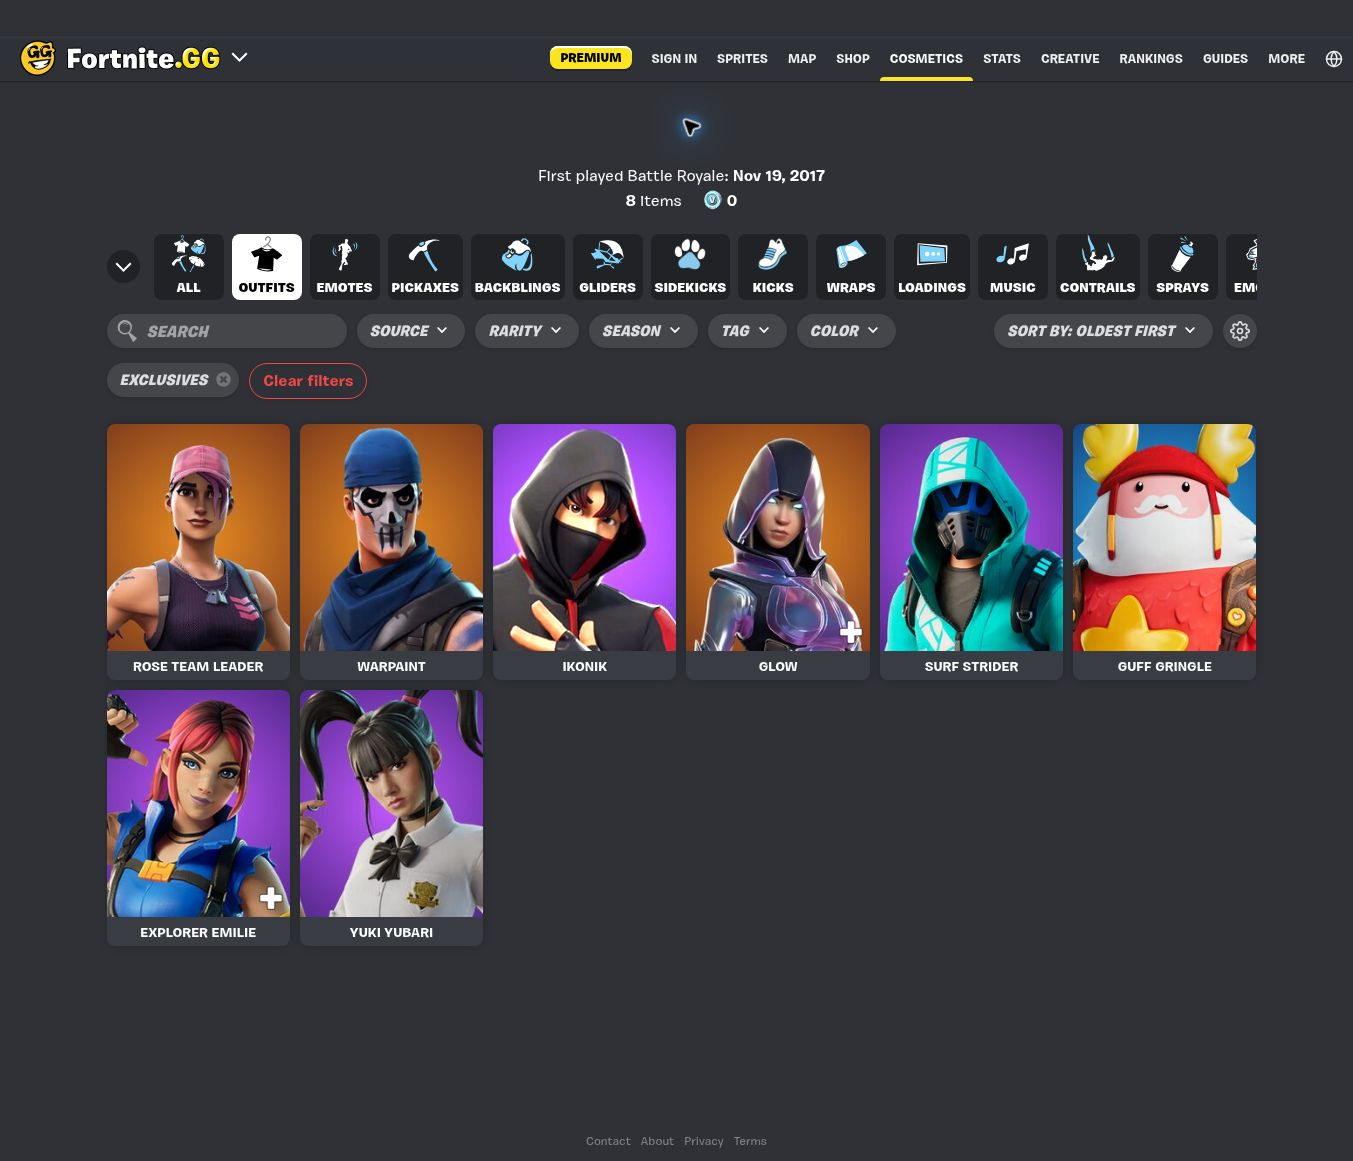Viewport: 1353px width, 1161px height.
Task: Select the All cosmetics category icon
Action: coord(188,266)
